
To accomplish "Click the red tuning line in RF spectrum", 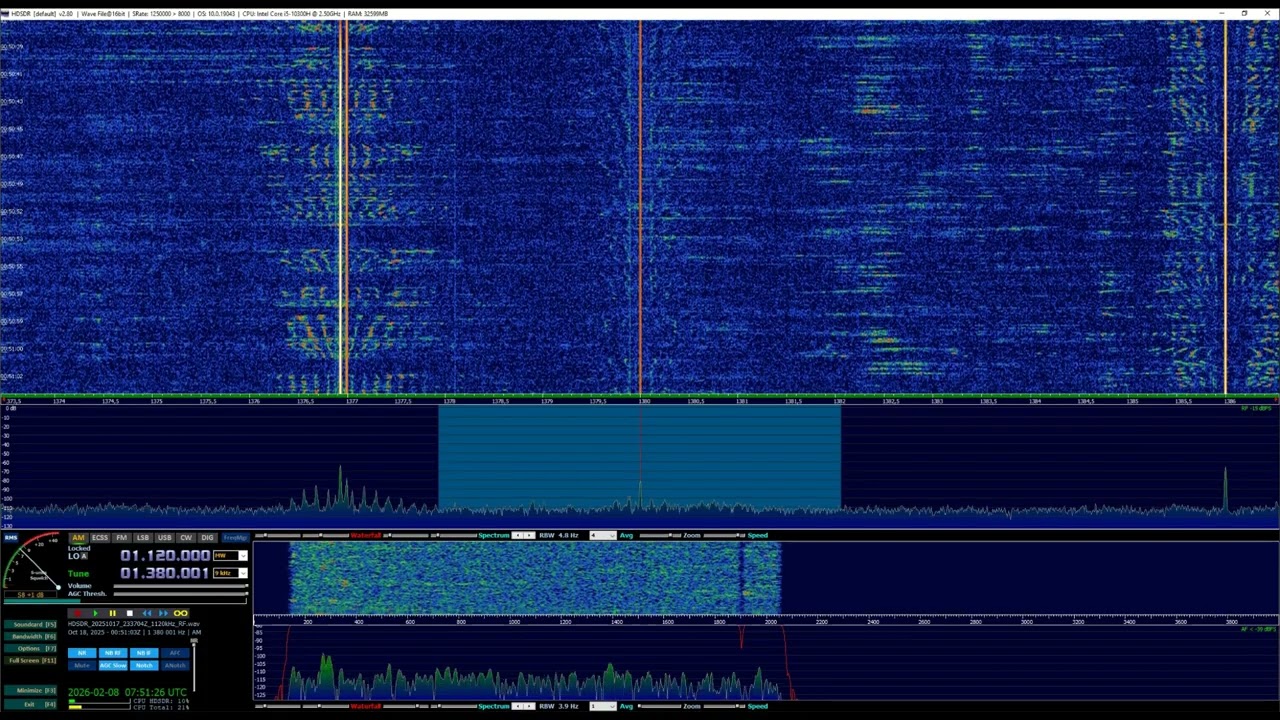I will coord(641,460).
